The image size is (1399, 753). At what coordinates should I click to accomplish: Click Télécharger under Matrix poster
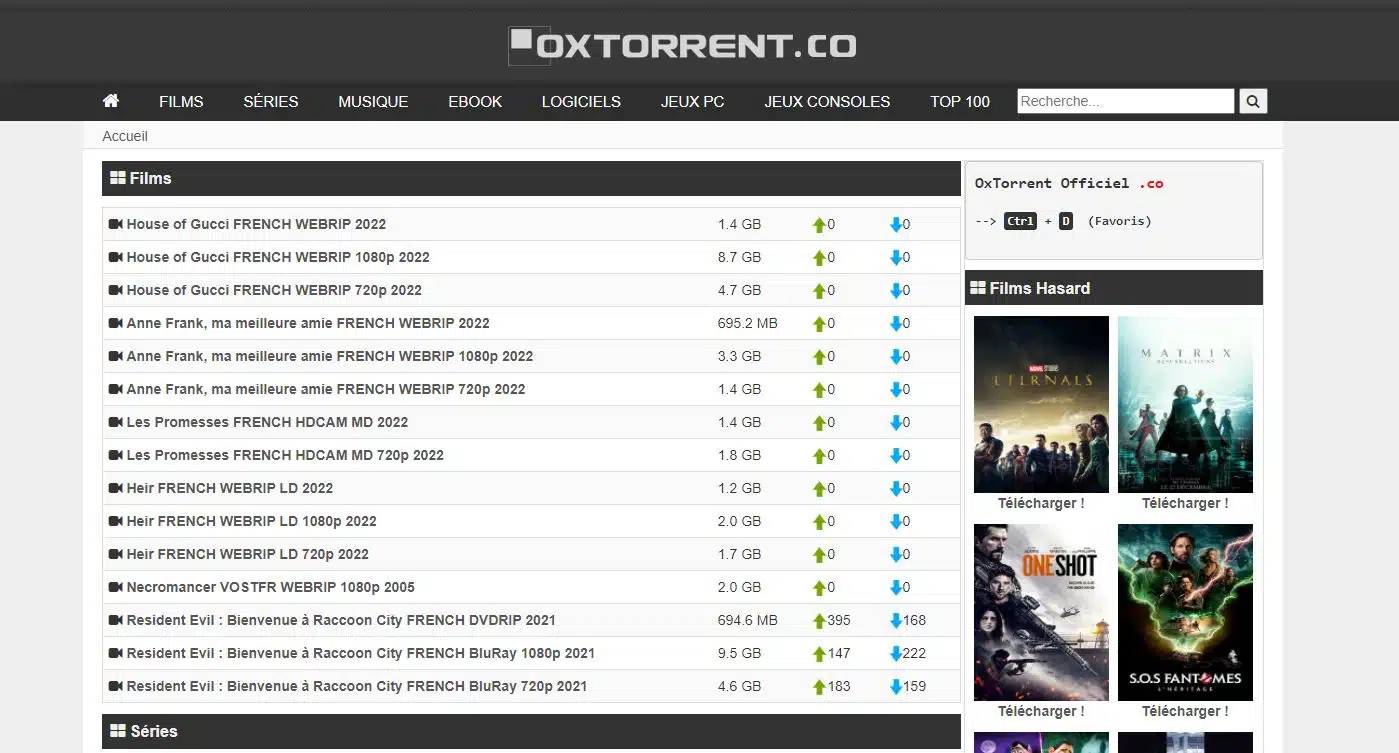coord(1185,503)
